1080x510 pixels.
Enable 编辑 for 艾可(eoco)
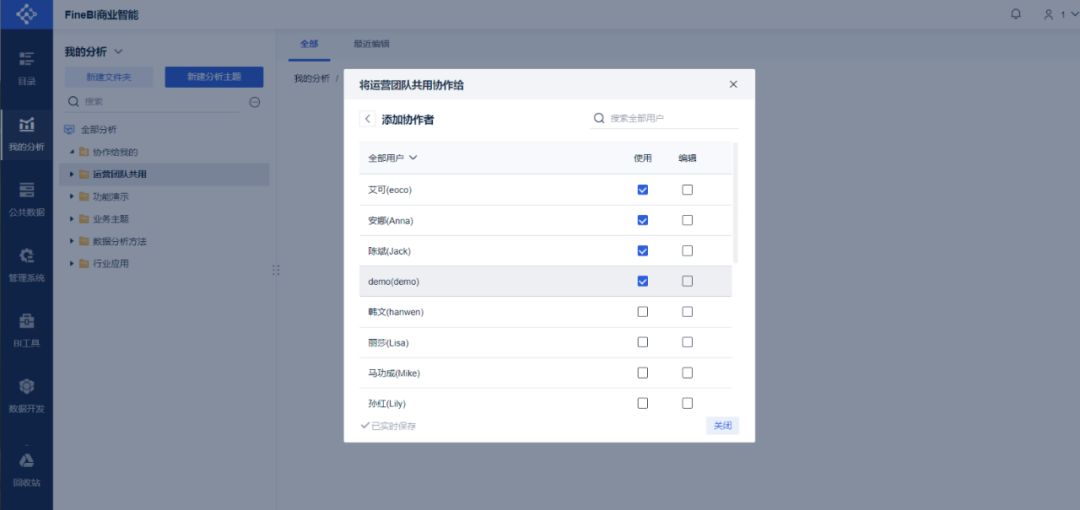[687, 190]
